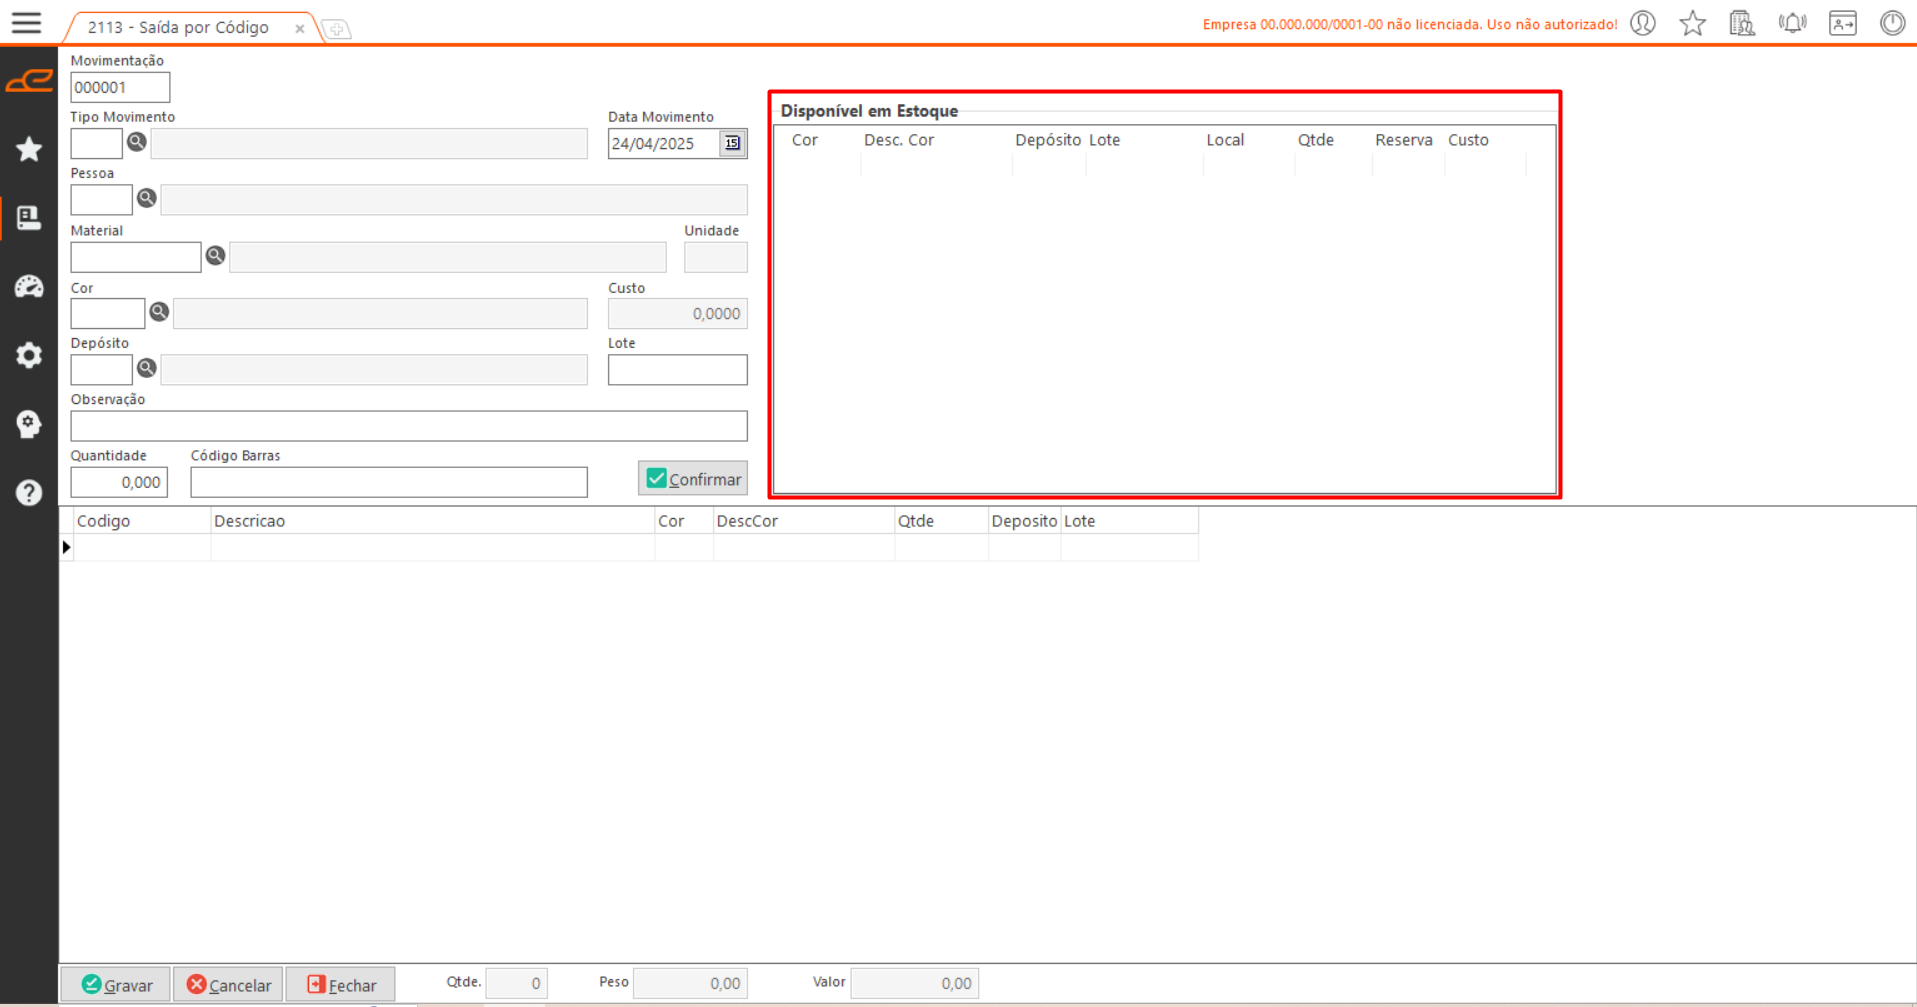Viewport: 1917px width, 1007px height.
Task: Focus the Observação text field
Action: [408, 426]
